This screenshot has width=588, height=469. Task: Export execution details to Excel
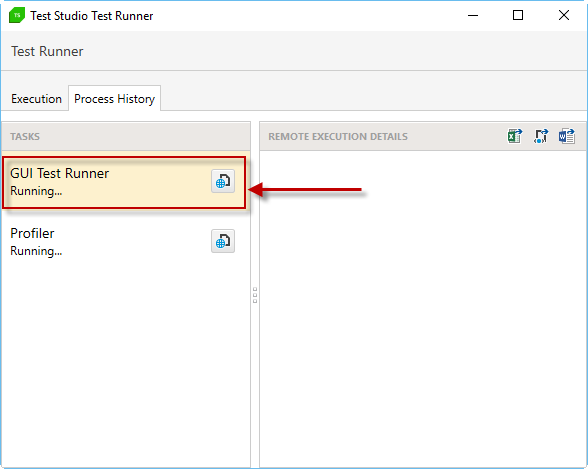(x=515, y=136)
